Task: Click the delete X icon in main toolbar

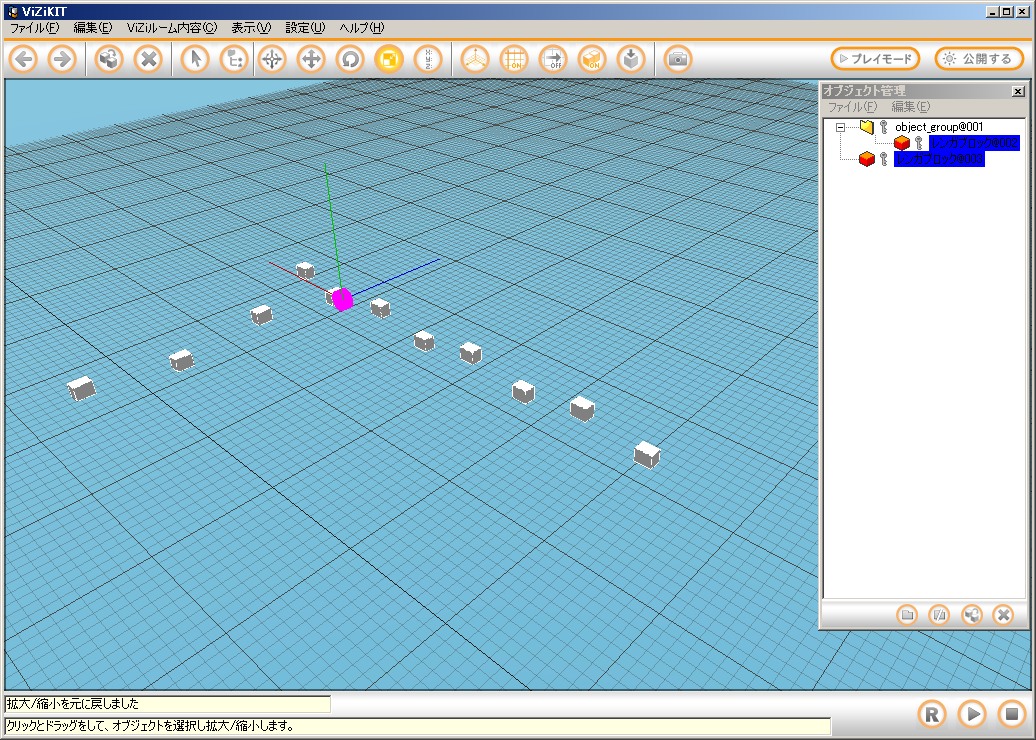Action: click(148, 59)
